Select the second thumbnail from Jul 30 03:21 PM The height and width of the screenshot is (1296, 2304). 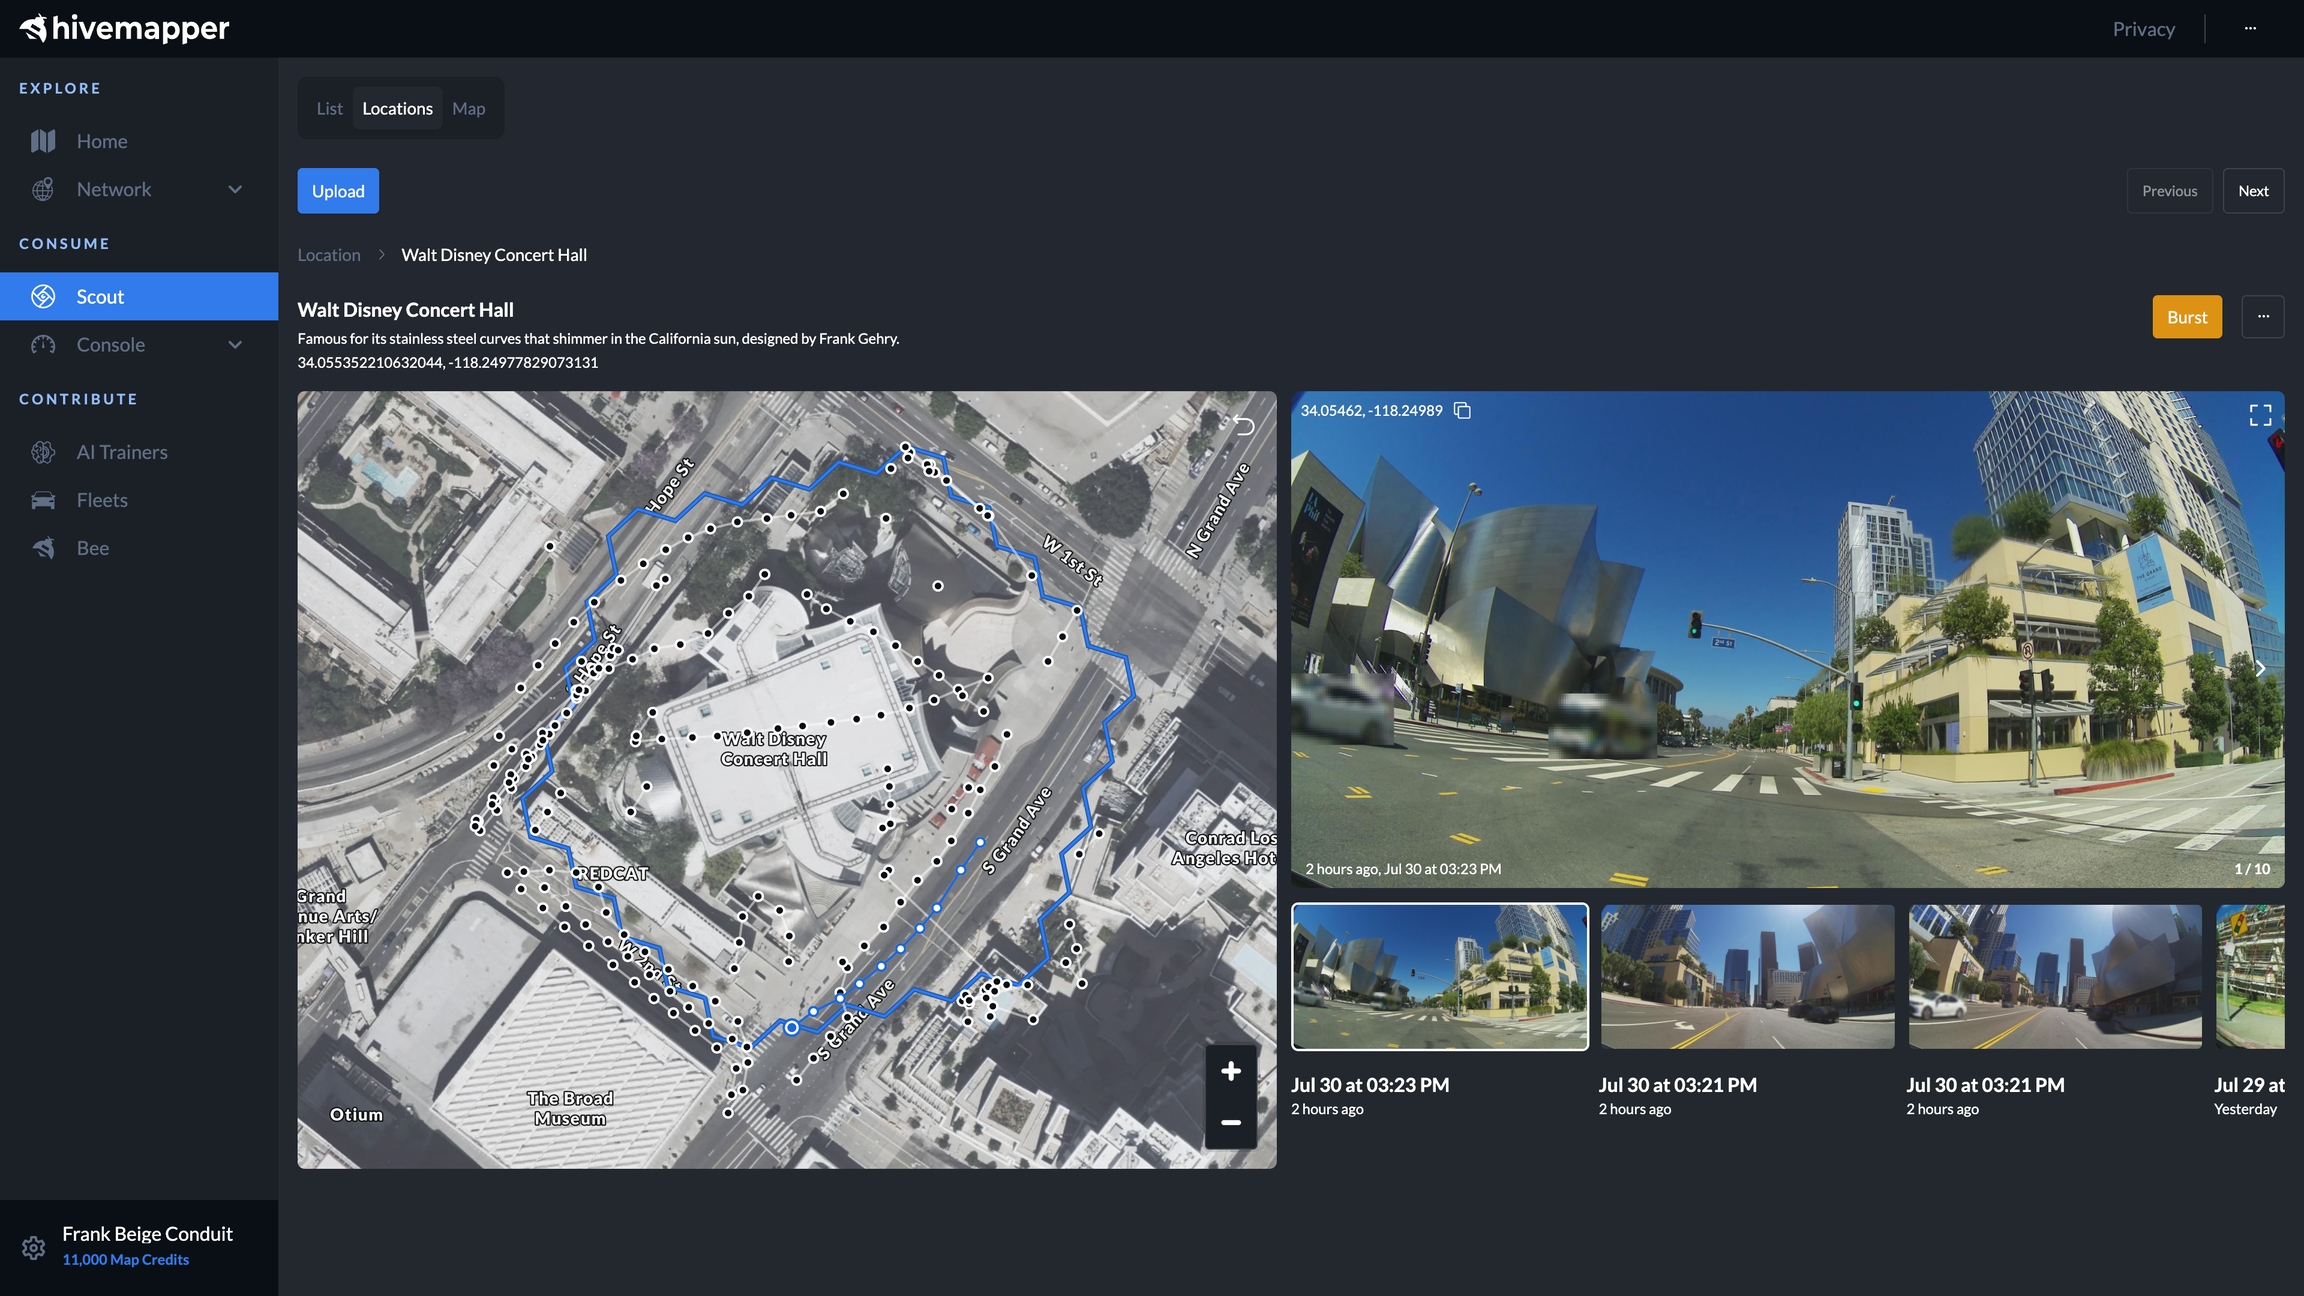(1747, 977)
